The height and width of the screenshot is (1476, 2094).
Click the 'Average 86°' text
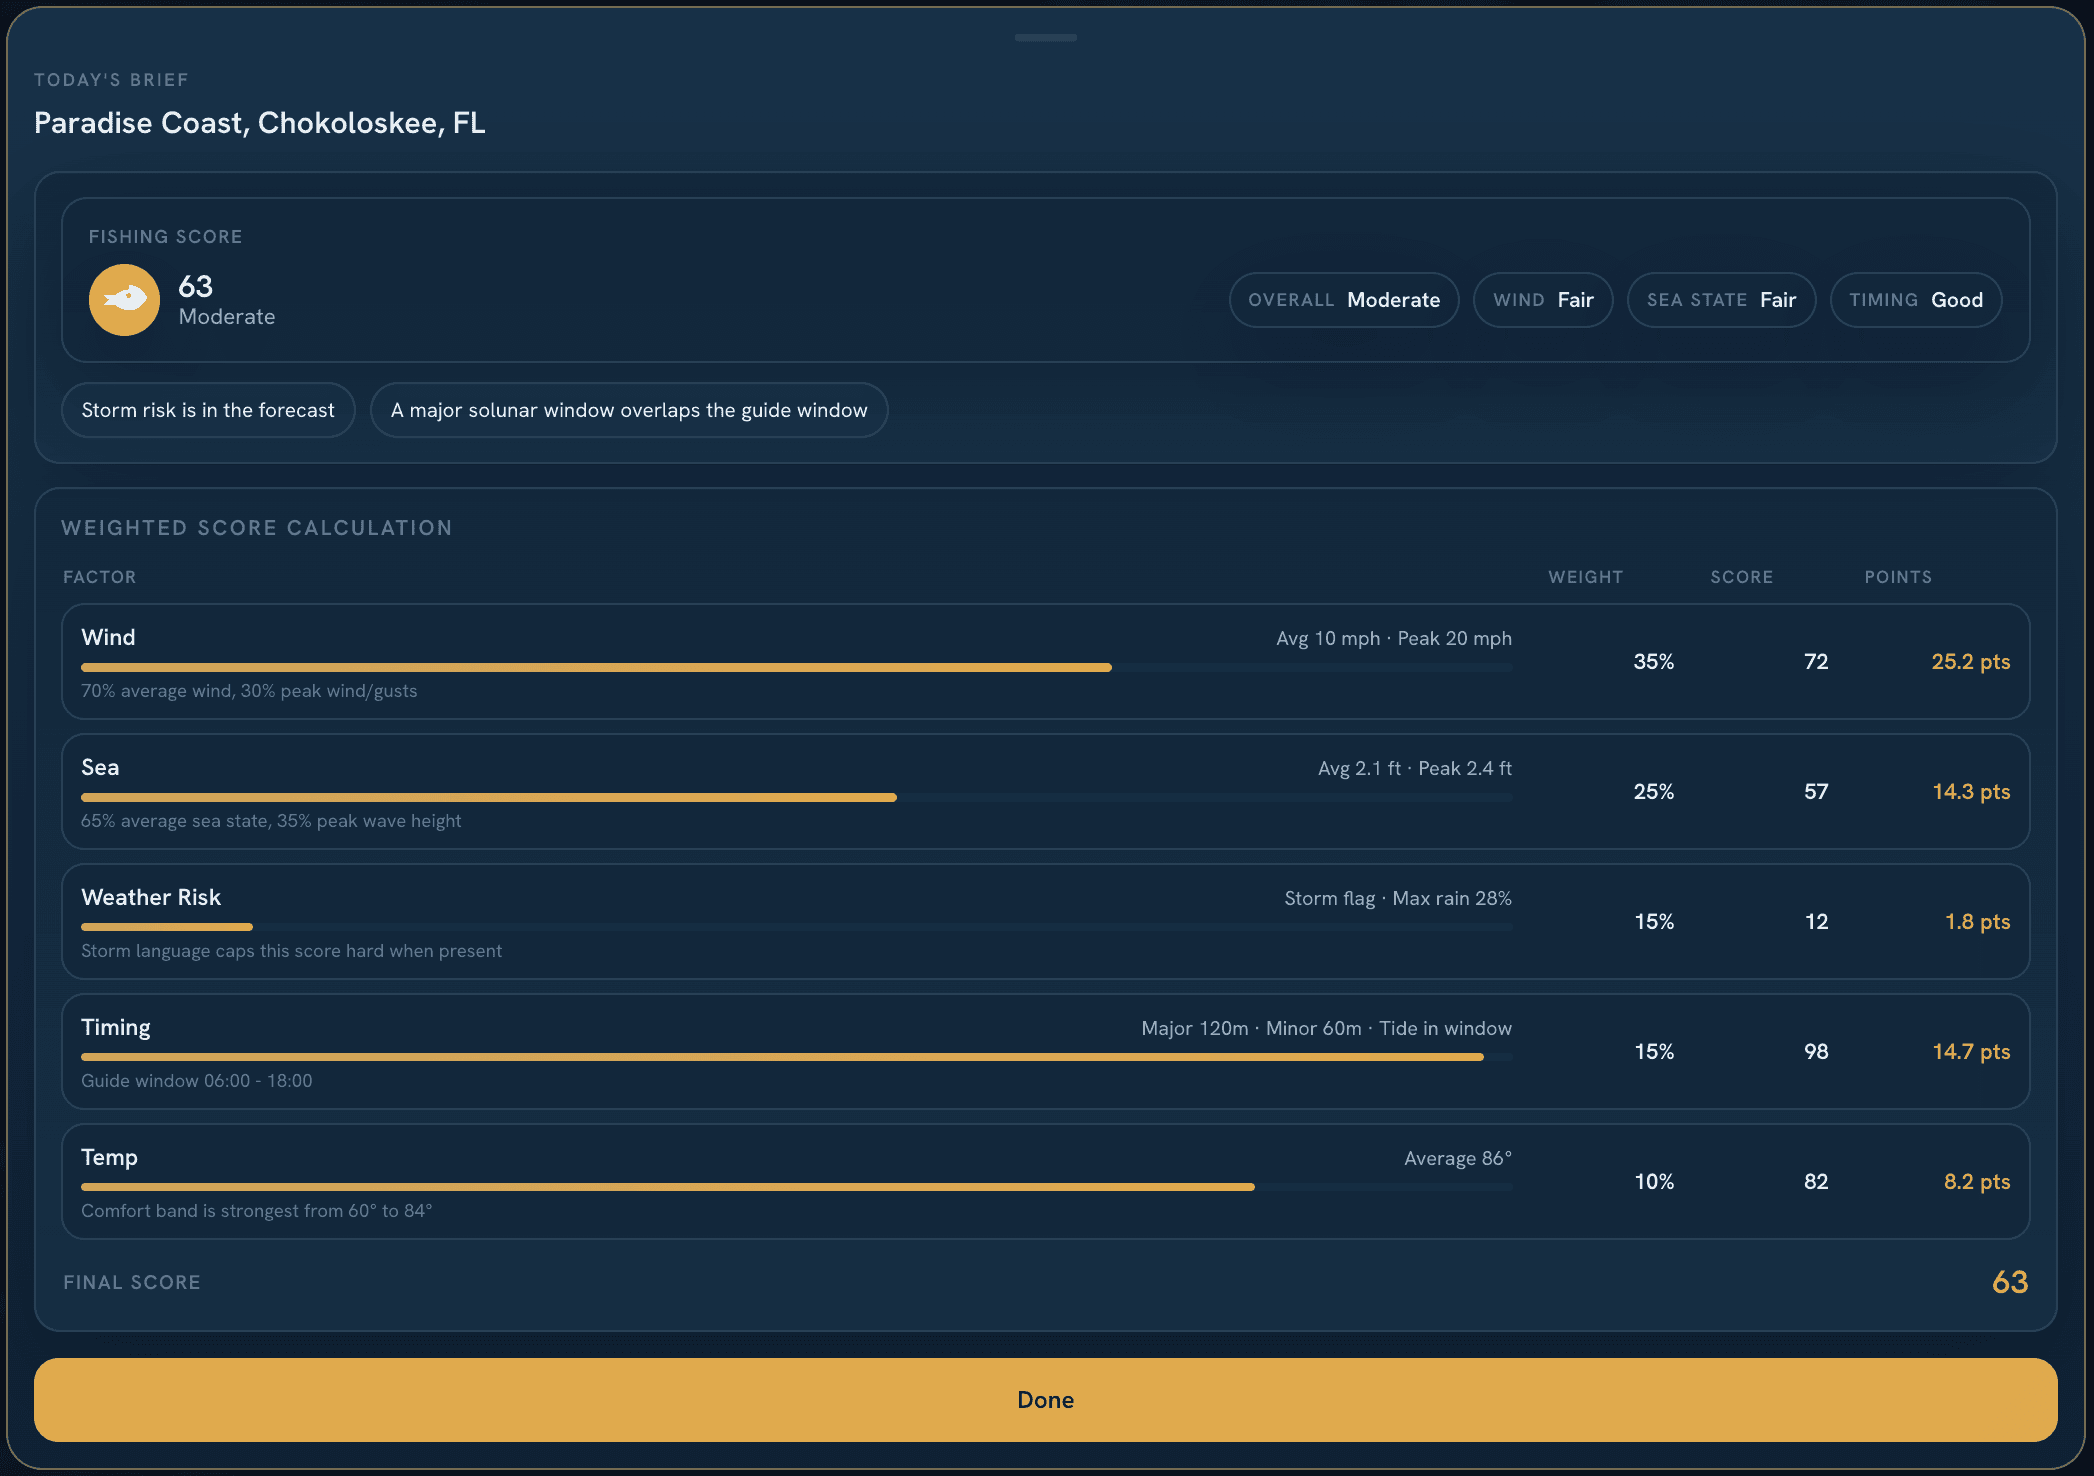1458,1158
